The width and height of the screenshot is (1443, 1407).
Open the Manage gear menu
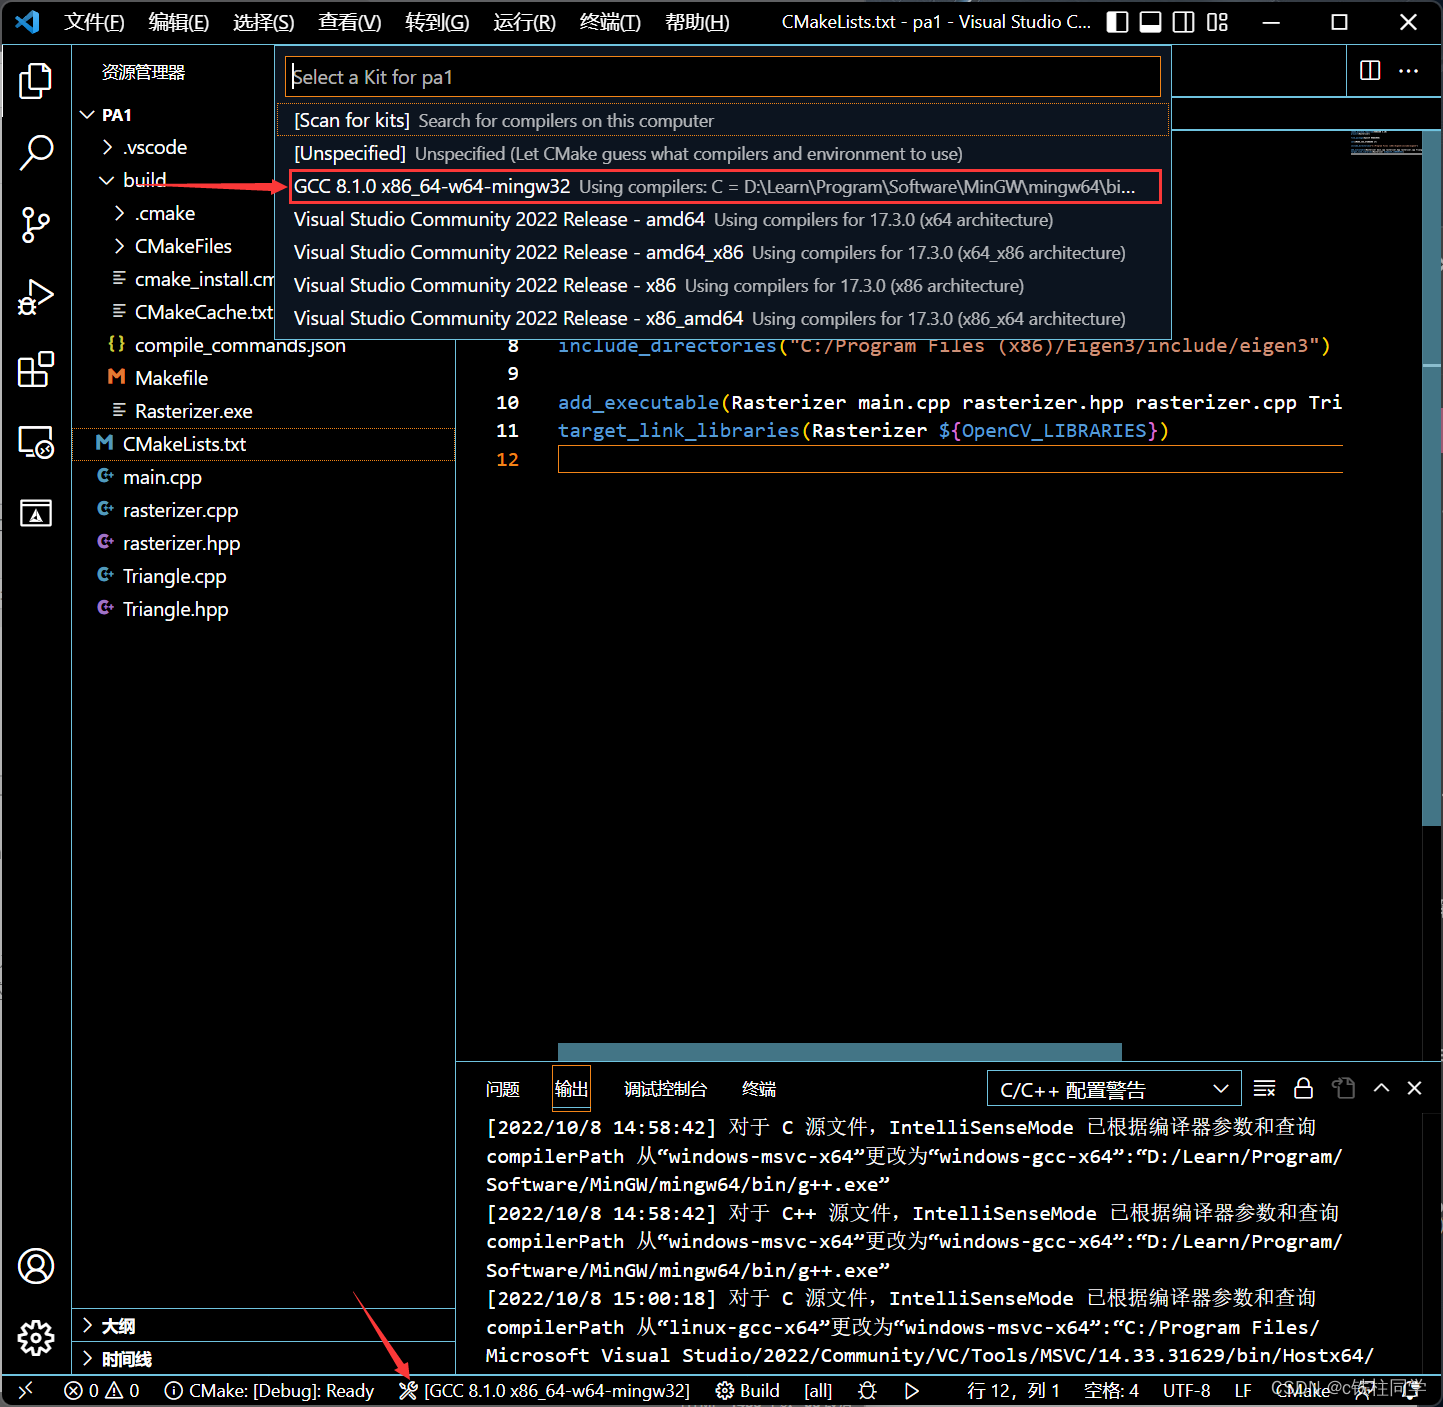(x=36, y=1337)
